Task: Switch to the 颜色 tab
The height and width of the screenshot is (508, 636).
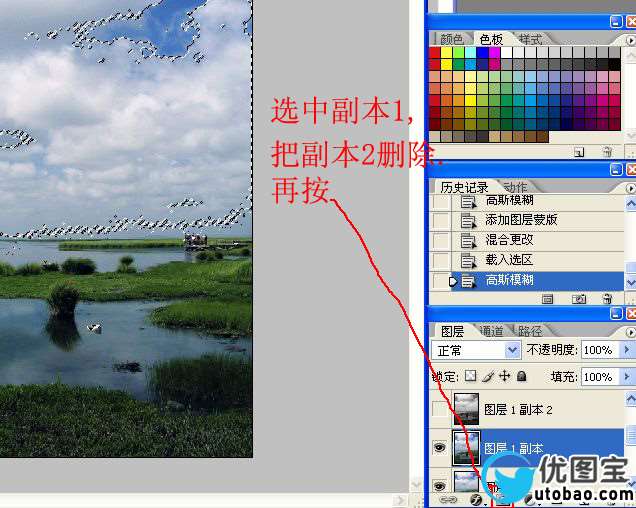Action: pyautogui.click(x=451, y=39)
